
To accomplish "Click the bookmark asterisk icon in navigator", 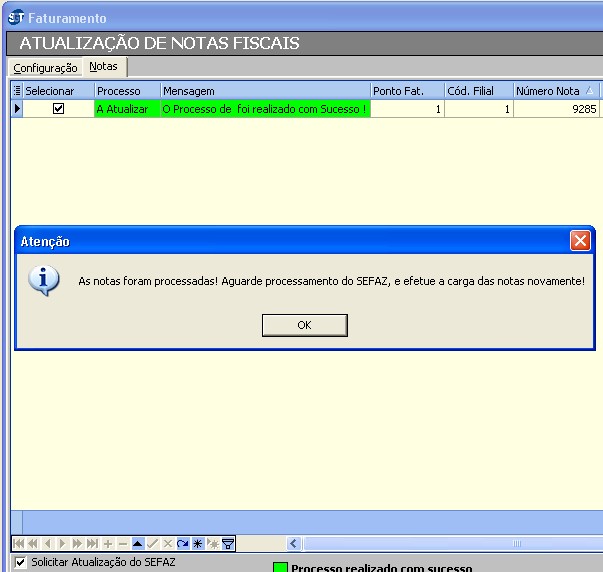I will (198, 544).
